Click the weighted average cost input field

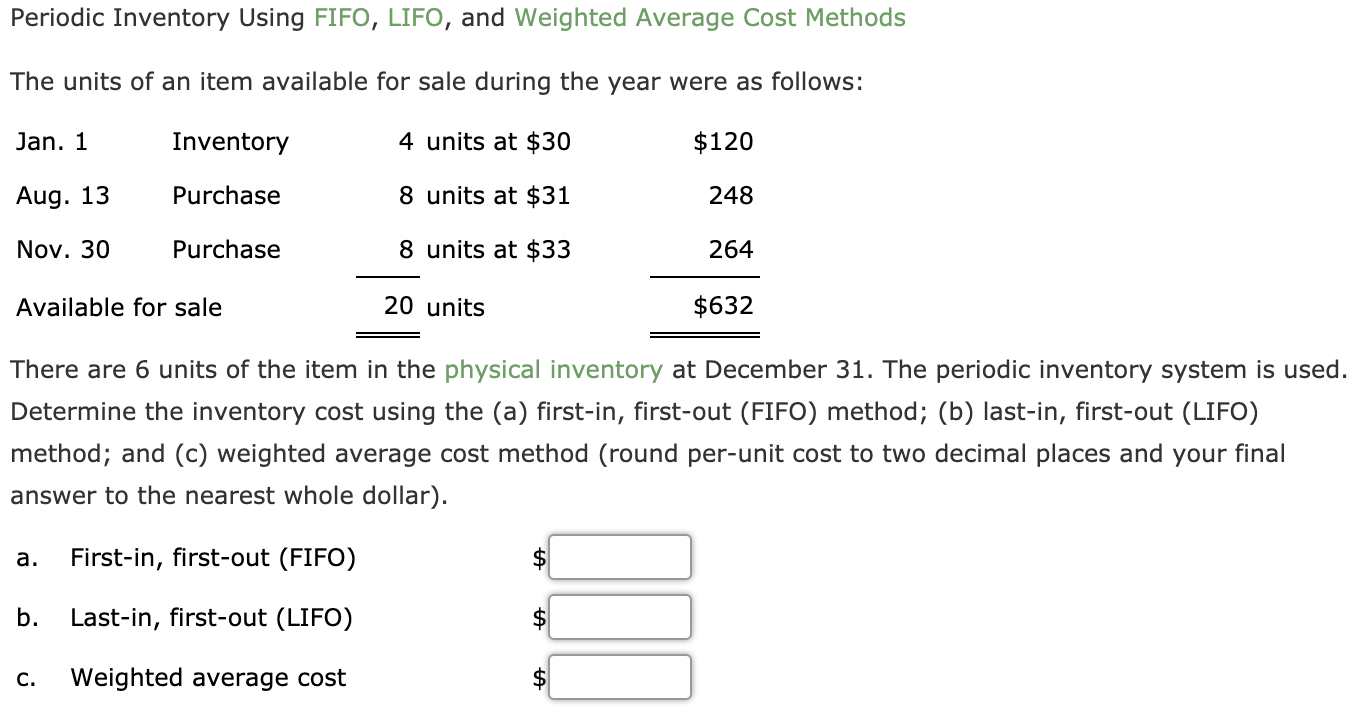[618, 676]
